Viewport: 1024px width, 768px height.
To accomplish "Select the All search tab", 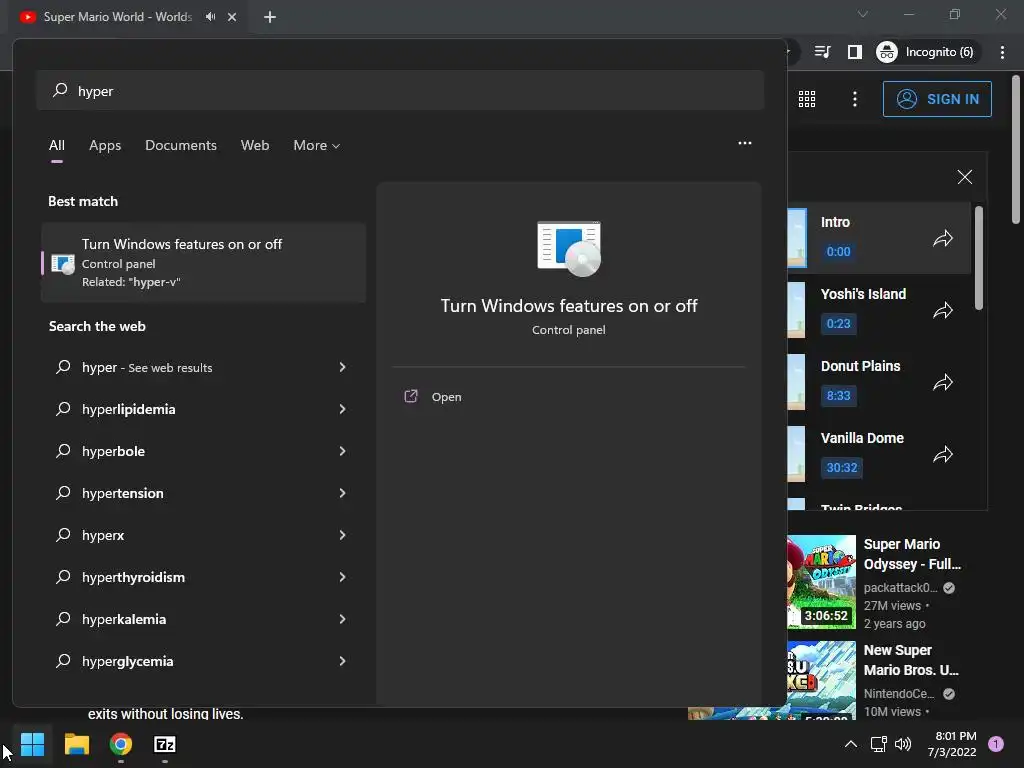I will tap(57, 145).
